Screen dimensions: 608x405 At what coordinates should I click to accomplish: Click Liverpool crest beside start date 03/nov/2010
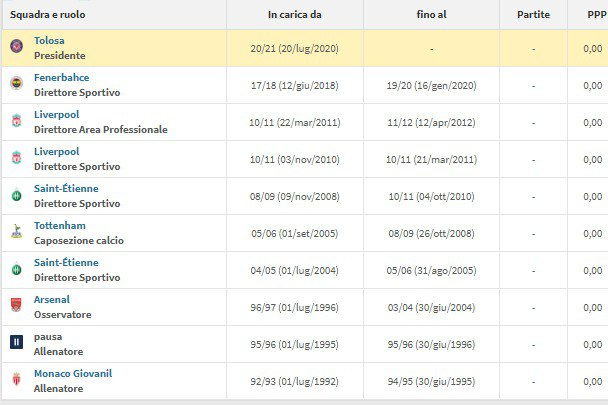pyautogui.click(x=16, y=157)
